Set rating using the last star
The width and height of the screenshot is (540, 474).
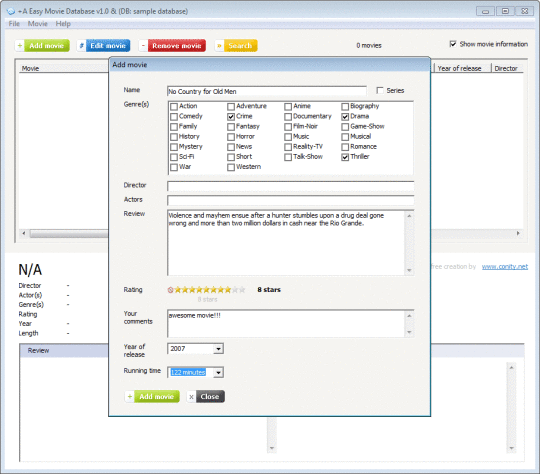tap(242, 290)
